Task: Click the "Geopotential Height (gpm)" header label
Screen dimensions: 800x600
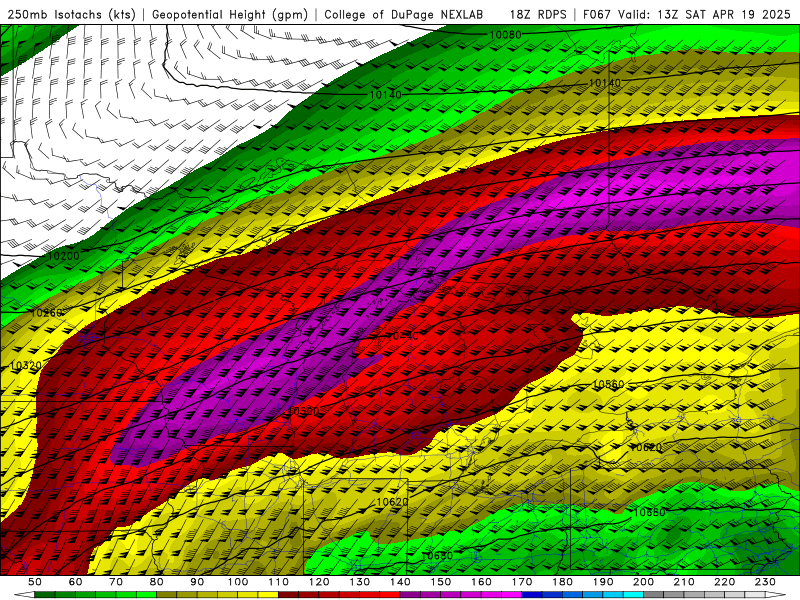Action: pos(230,15)
